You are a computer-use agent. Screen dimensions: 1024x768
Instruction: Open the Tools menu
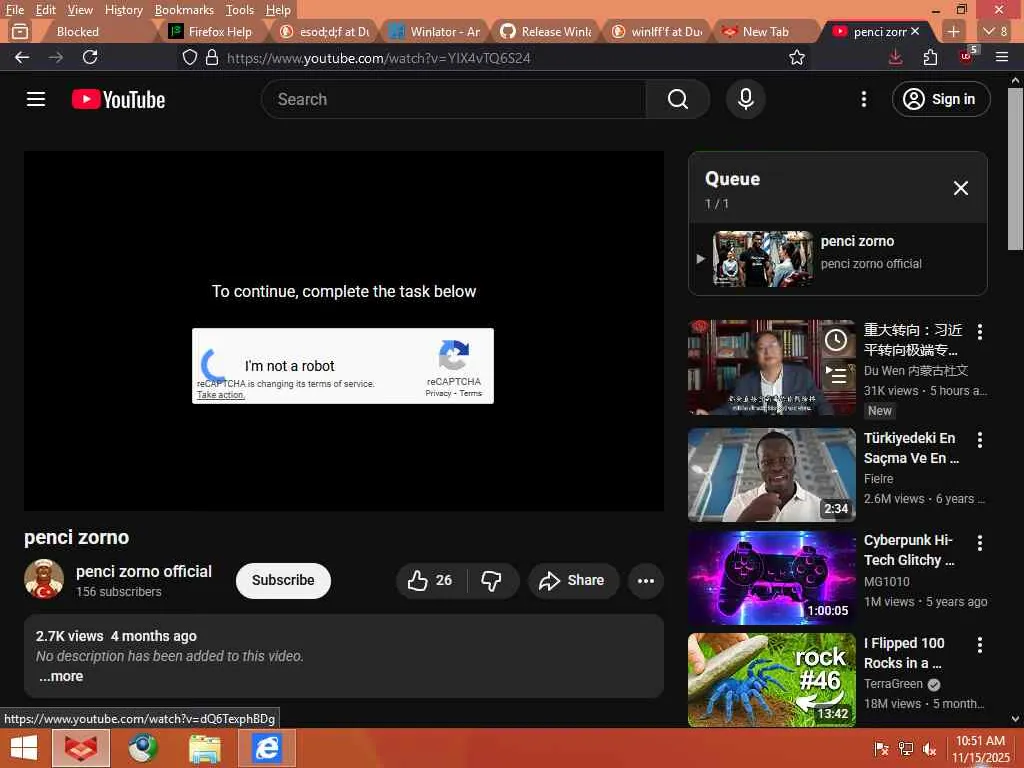(240, 10)
